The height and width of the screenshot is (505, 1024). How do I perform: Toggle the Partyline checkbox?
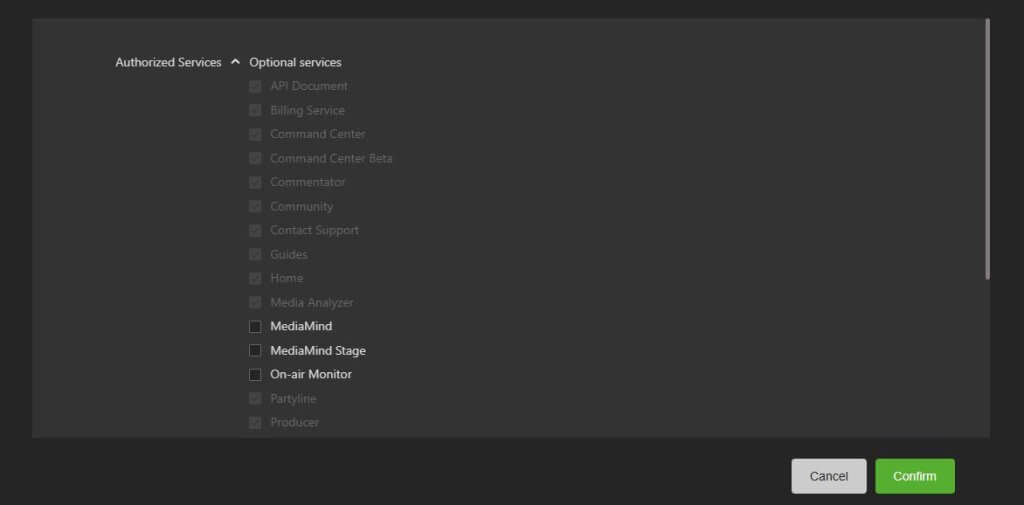[x=255, y=399]
